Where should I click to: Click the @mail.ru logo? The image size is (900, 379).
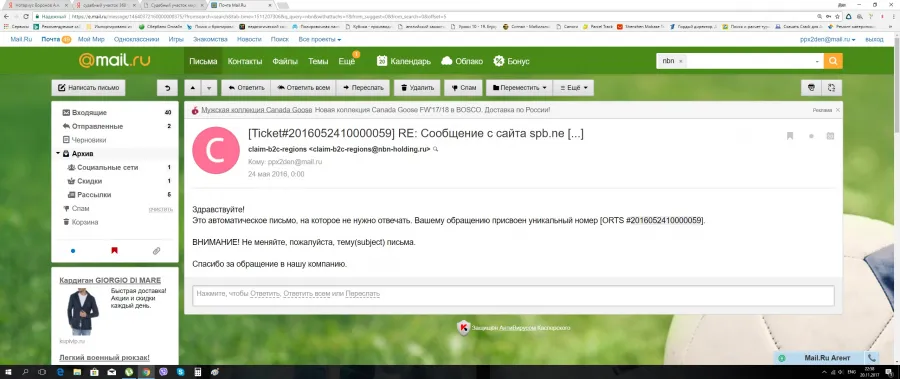coord(115,61)
